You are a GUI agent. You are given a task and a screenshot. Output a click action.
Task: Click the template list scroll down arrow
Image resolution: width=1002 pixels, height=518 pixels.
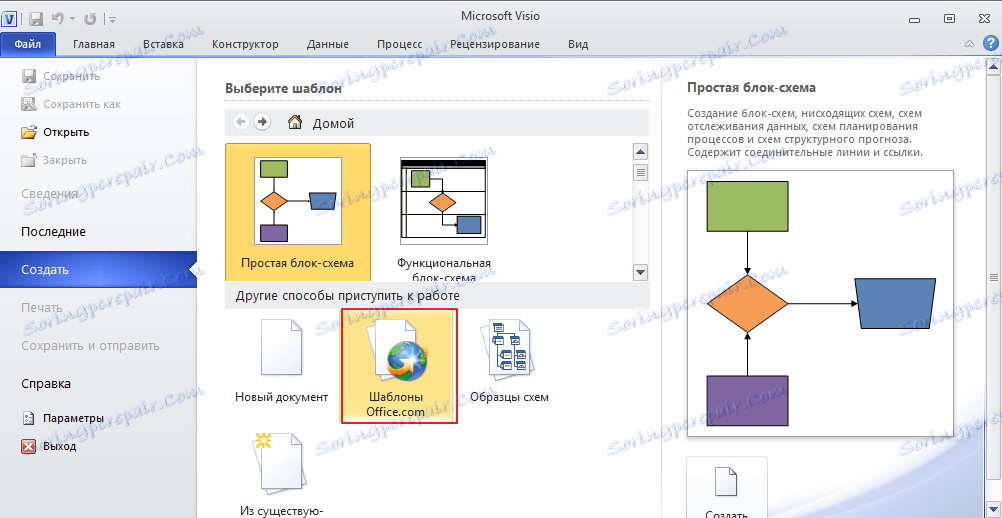click(640, 271)
